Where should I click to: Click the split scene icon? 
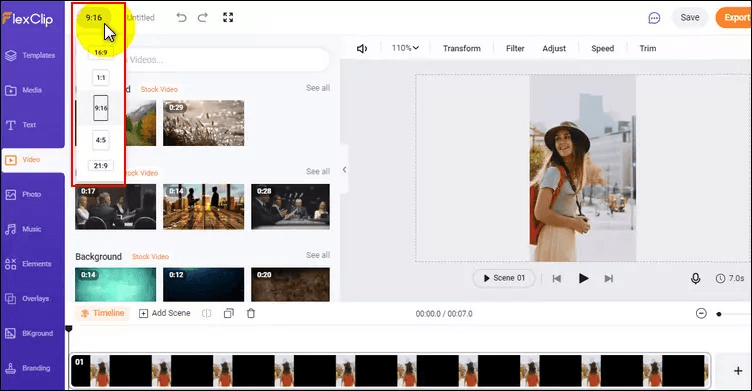coord(207,313)
